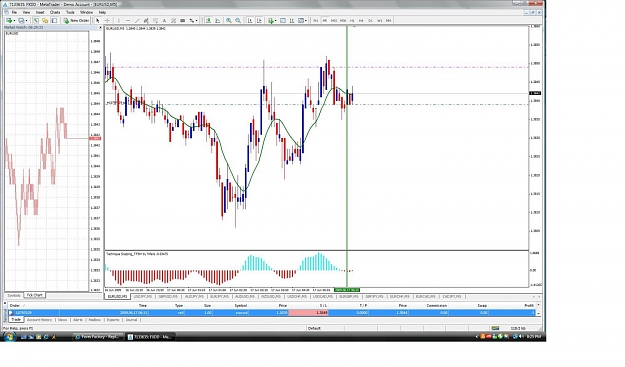Expand the indicators dropdown arrow

pos(275,20)
